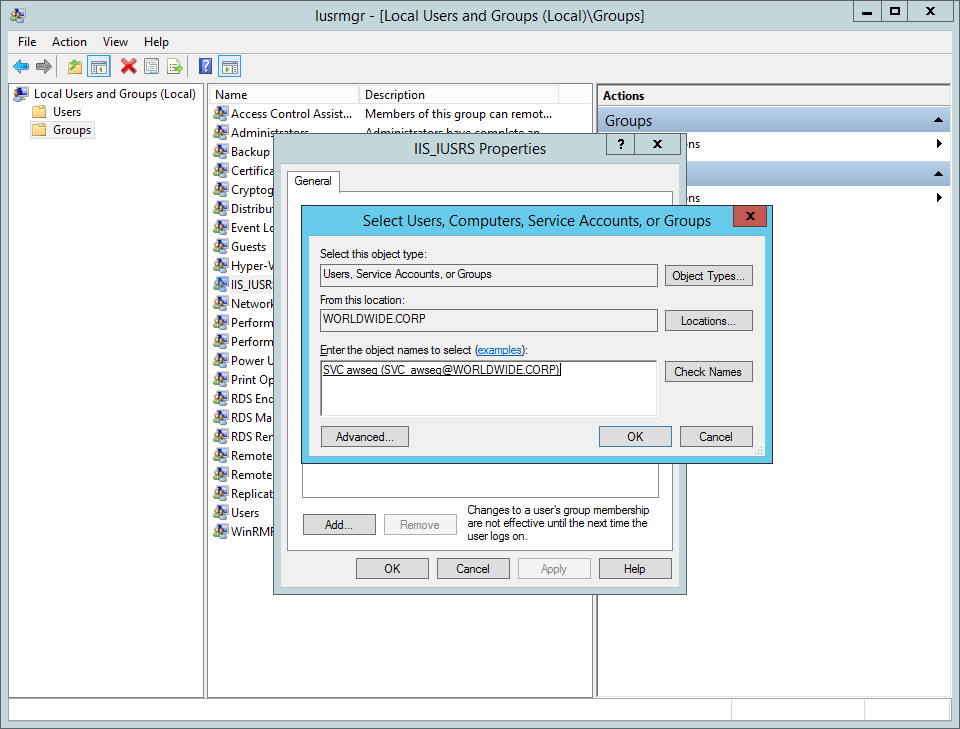
Task: Click the Event Log group icon
Action: click(x=220, y=227)
